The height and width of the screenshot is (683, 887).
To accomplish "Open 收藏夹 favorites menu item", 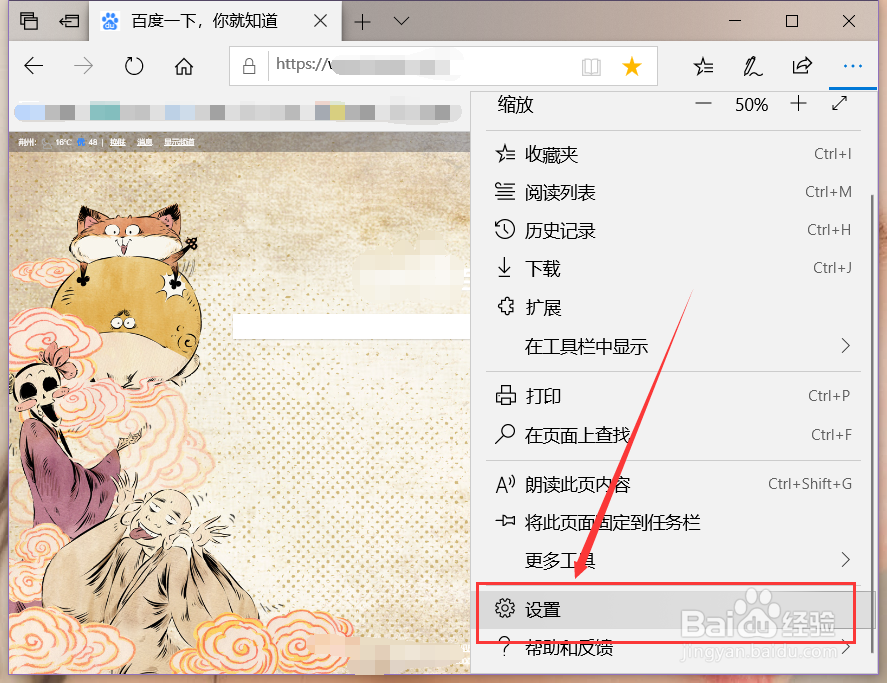I will 673,154.
